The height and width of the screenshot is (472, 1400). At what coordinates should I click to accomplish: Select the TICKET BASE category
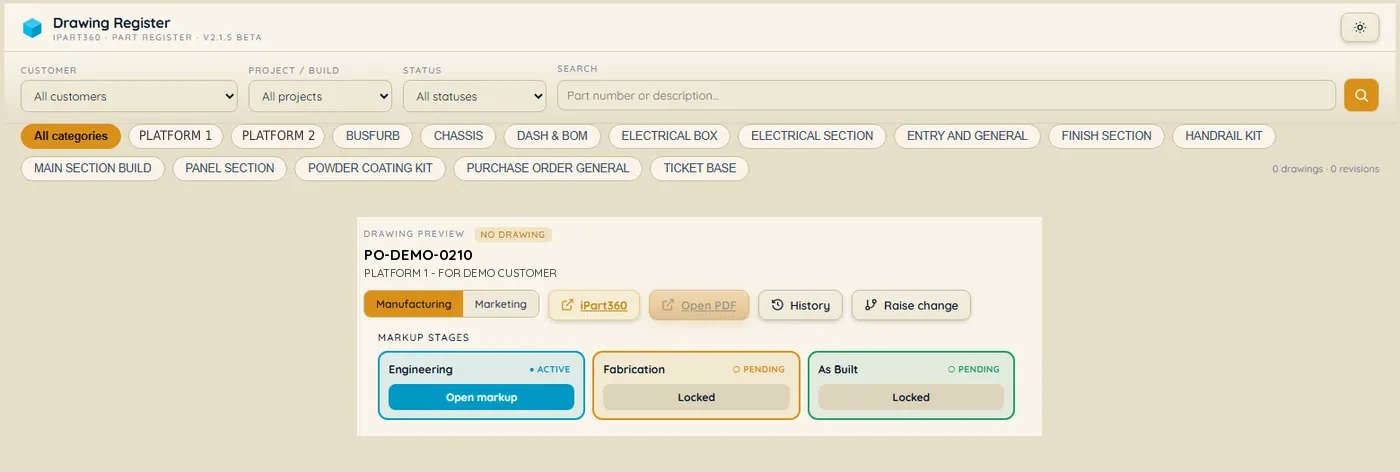point(700,168)
